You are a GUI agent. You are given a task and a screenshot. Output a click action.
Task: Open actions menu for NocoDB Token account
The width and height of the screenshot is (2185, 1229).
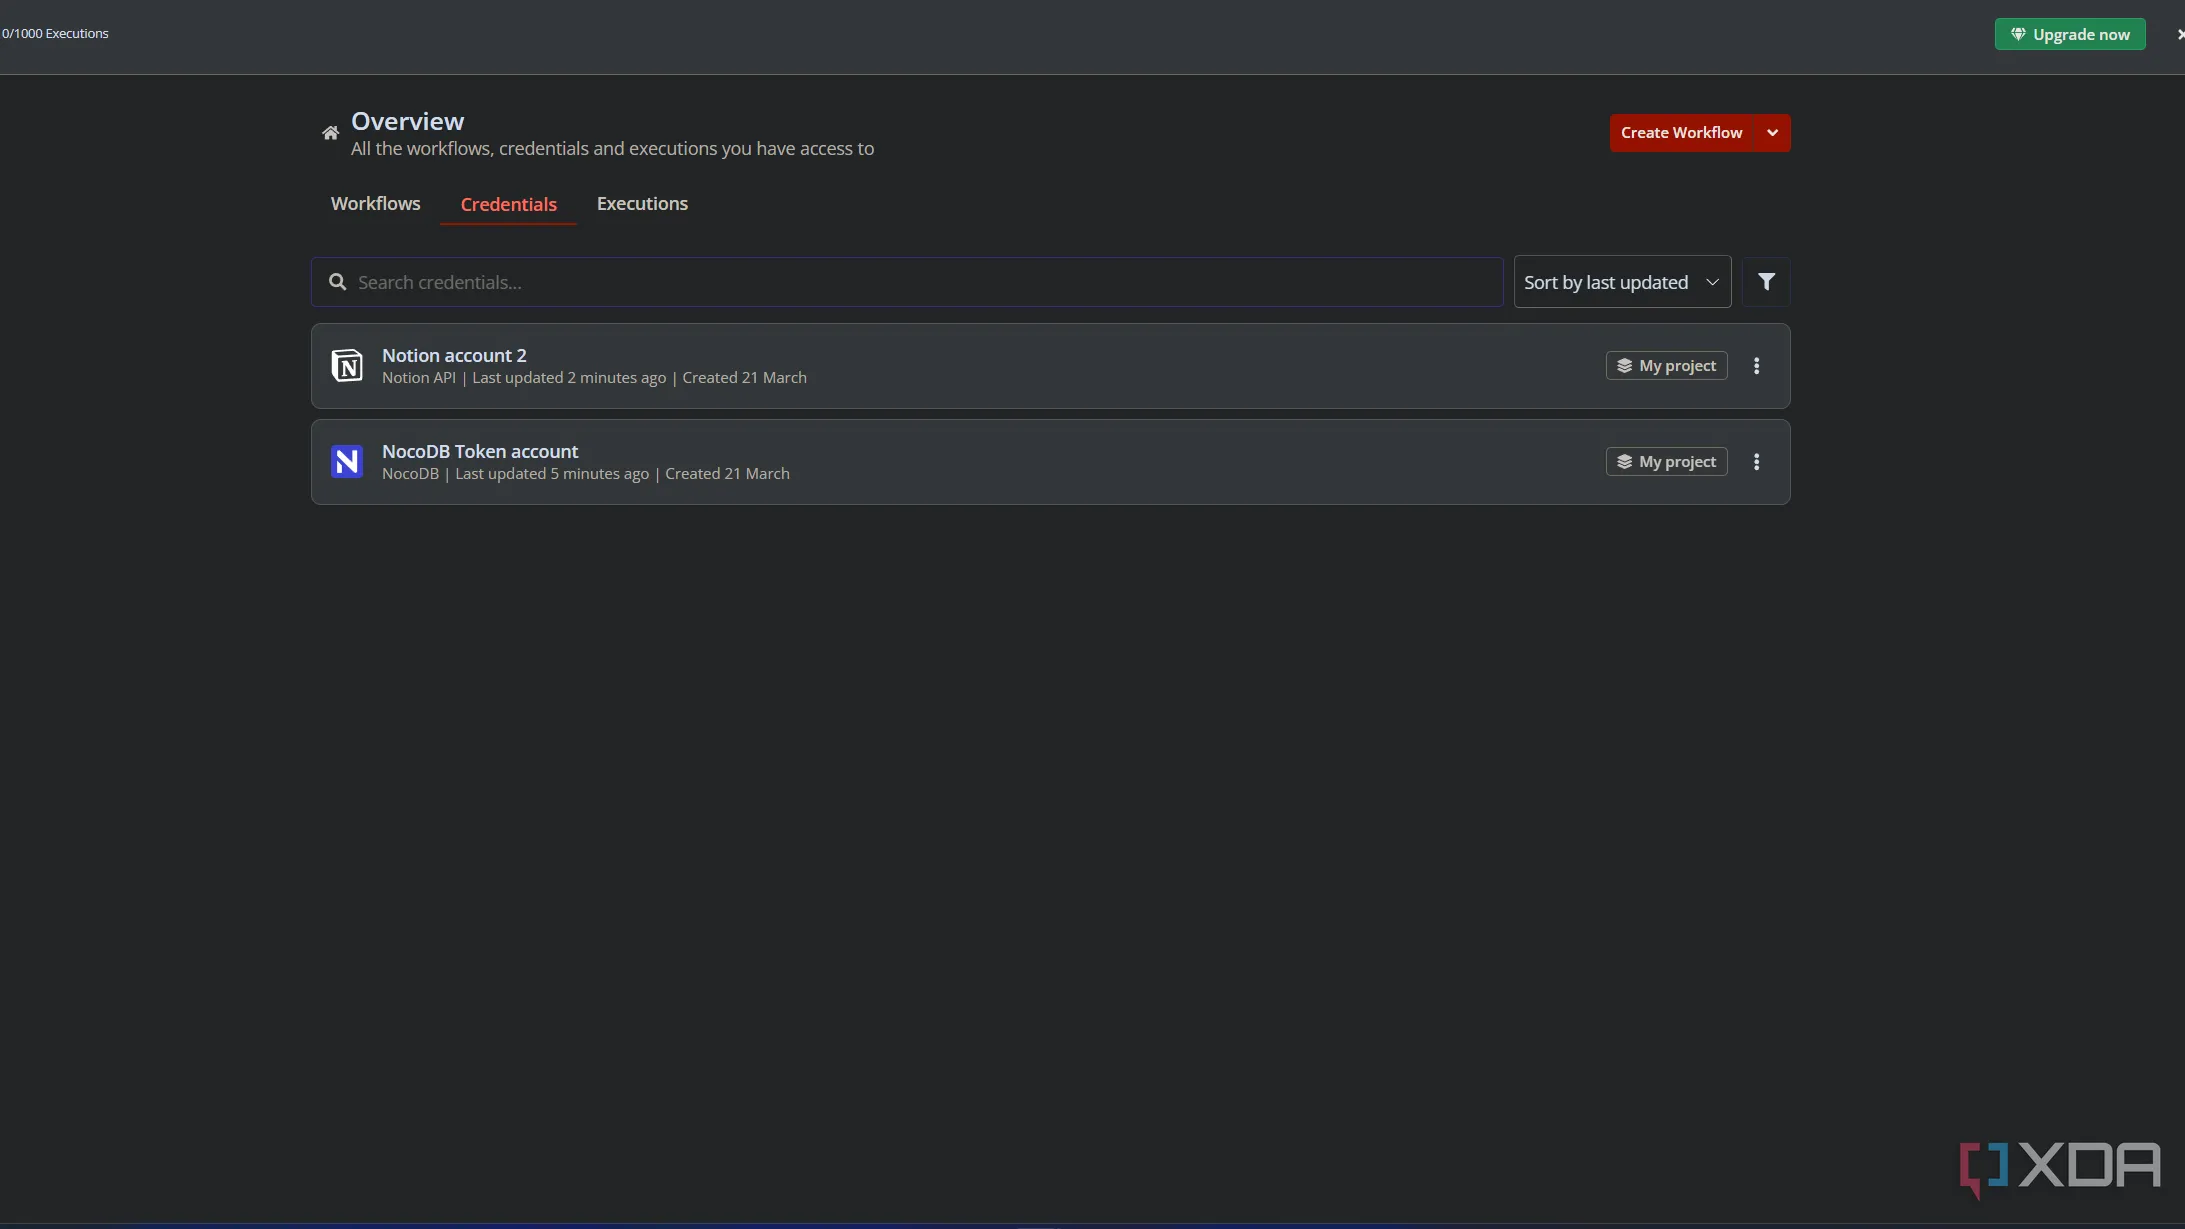1756,462
